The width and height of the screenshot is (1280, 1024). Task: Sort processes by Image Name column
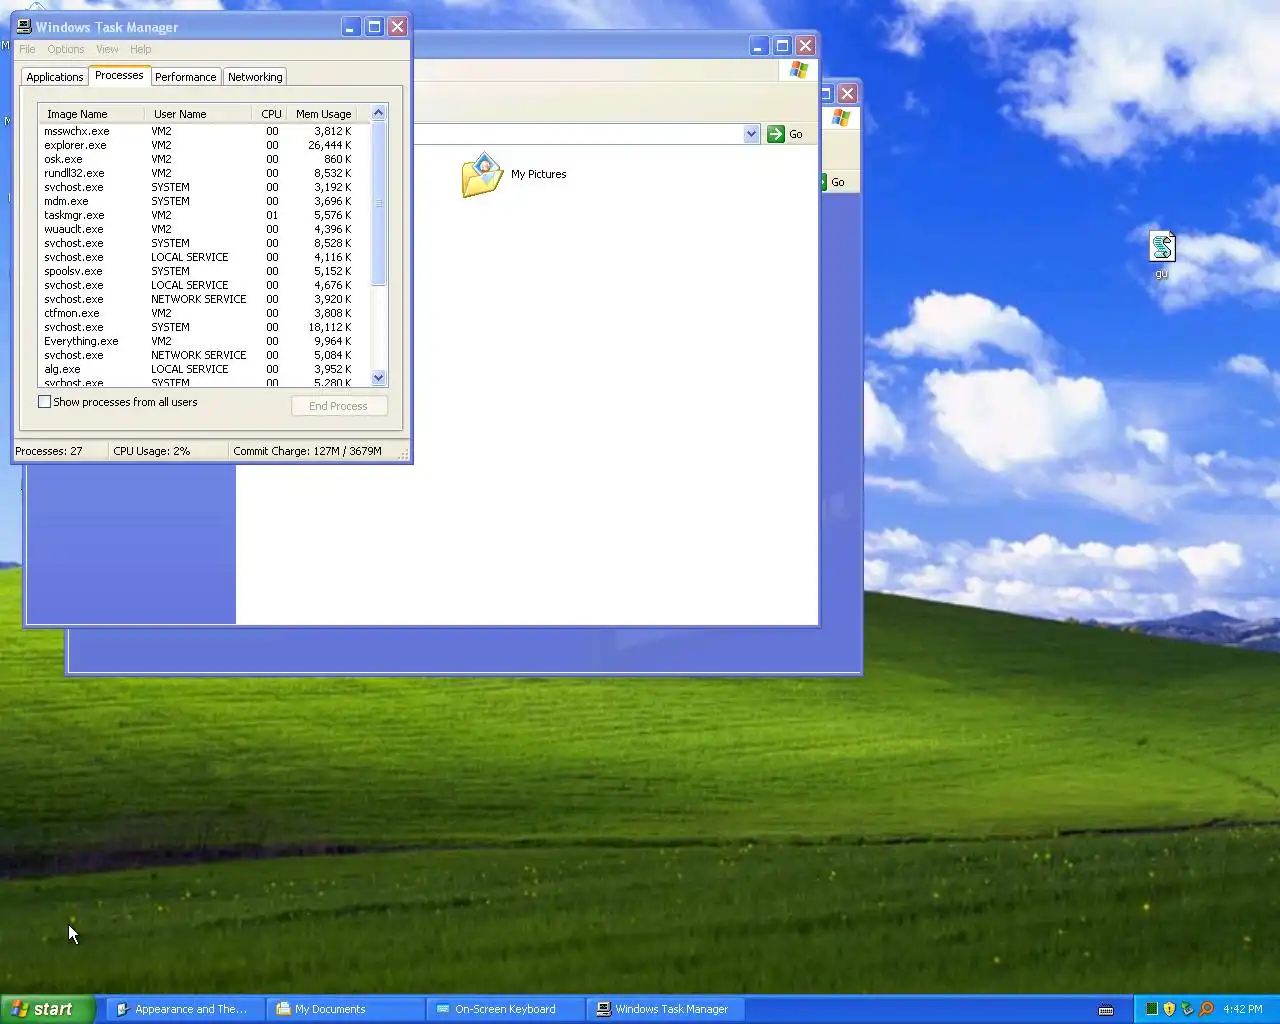point(92,114)
